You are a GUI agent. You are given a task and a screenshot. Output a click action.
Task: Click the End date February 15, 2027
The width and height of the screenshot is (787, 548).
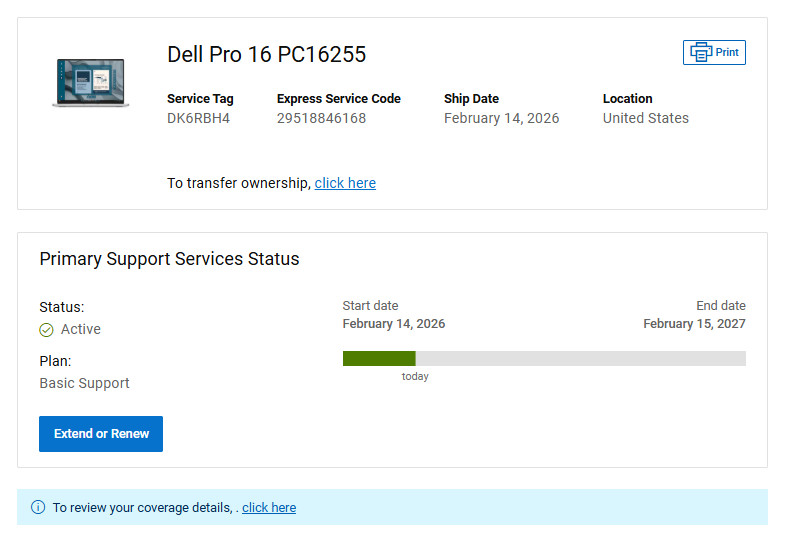pos(694,324)
